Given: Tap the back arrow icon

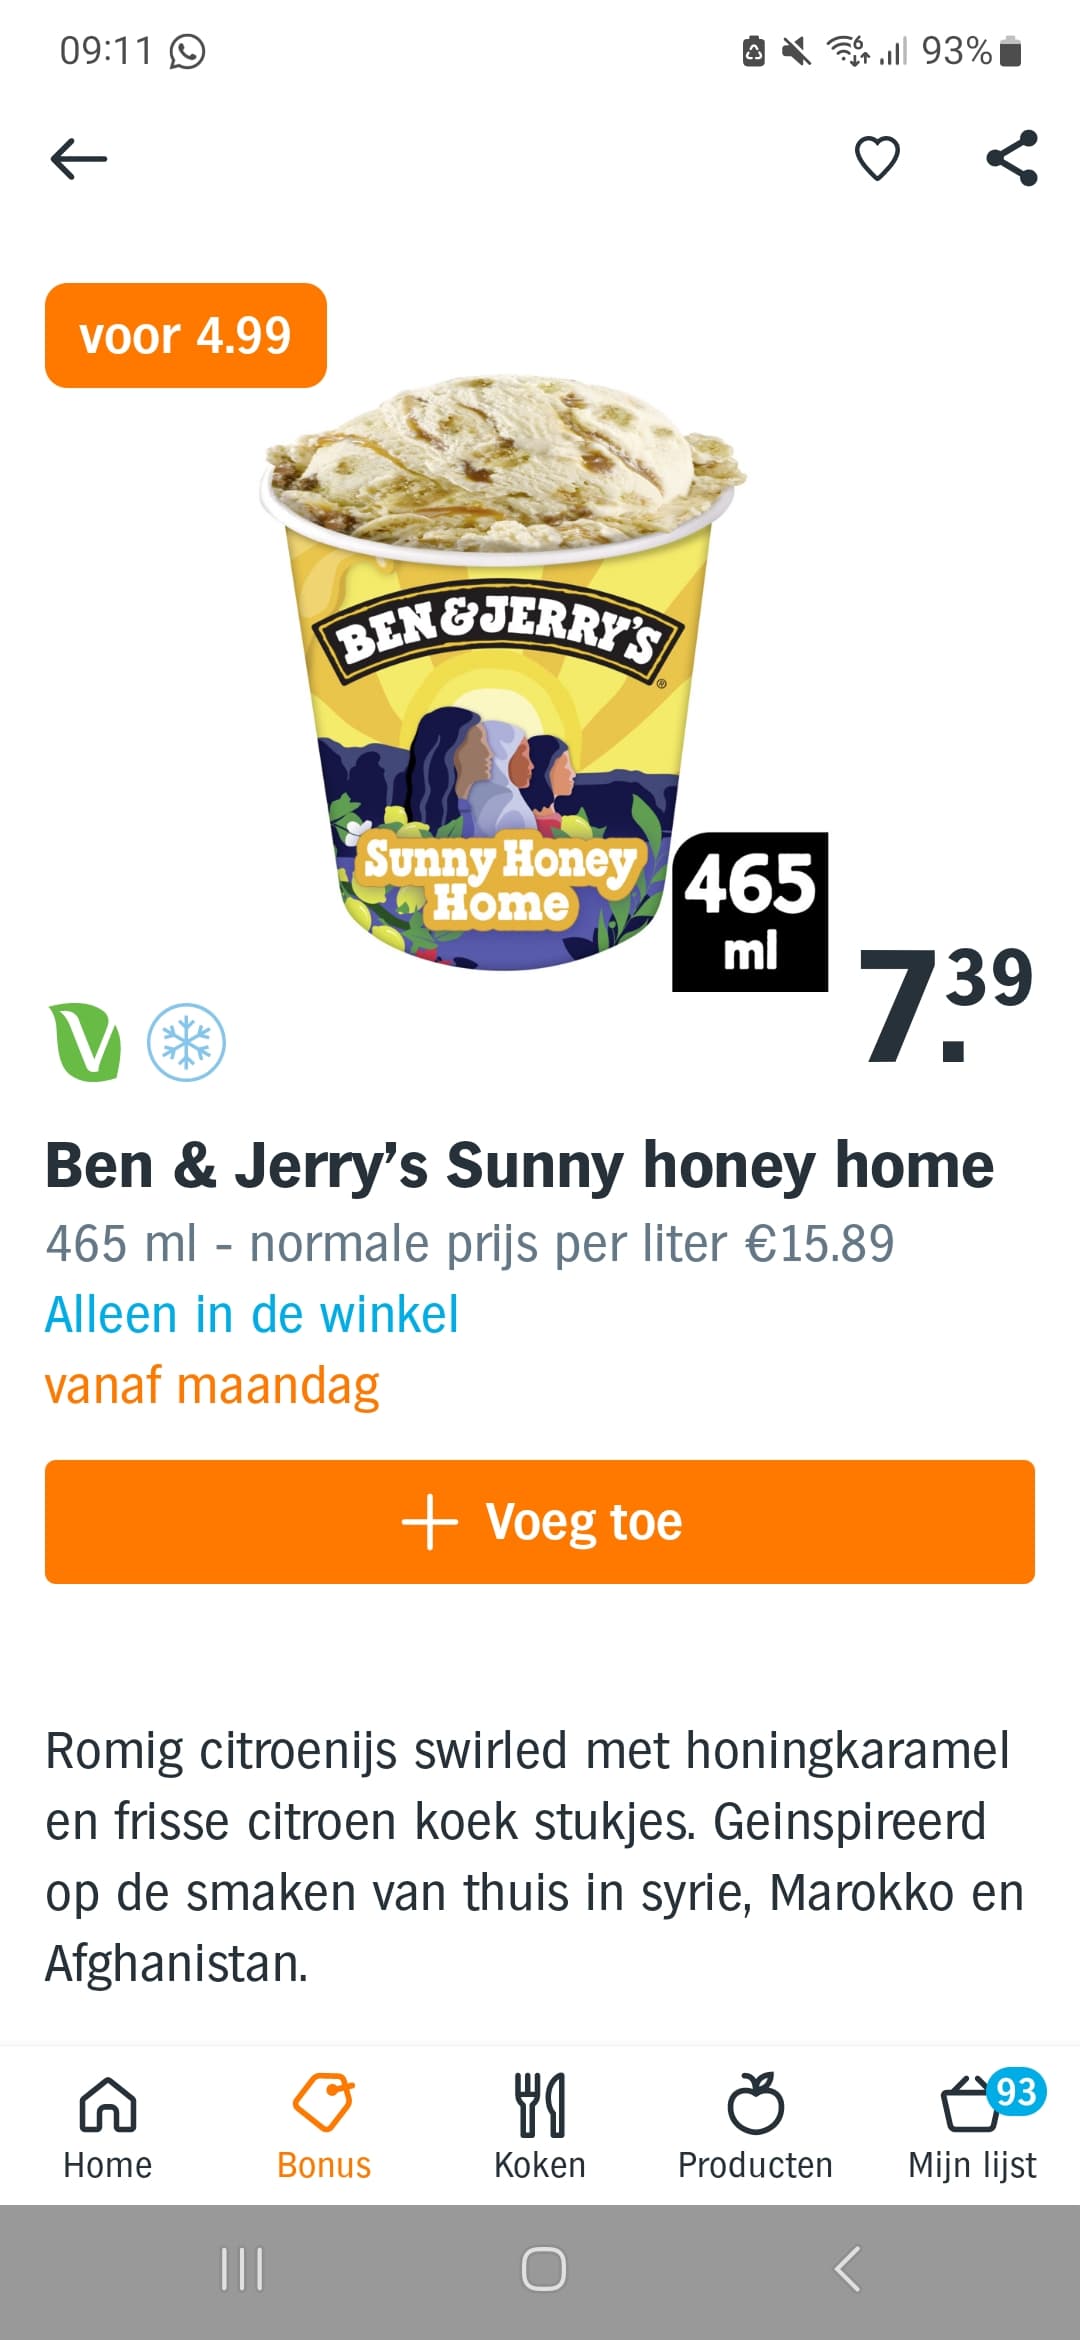Looking at the screenshot, I should [x=78, y=159].
